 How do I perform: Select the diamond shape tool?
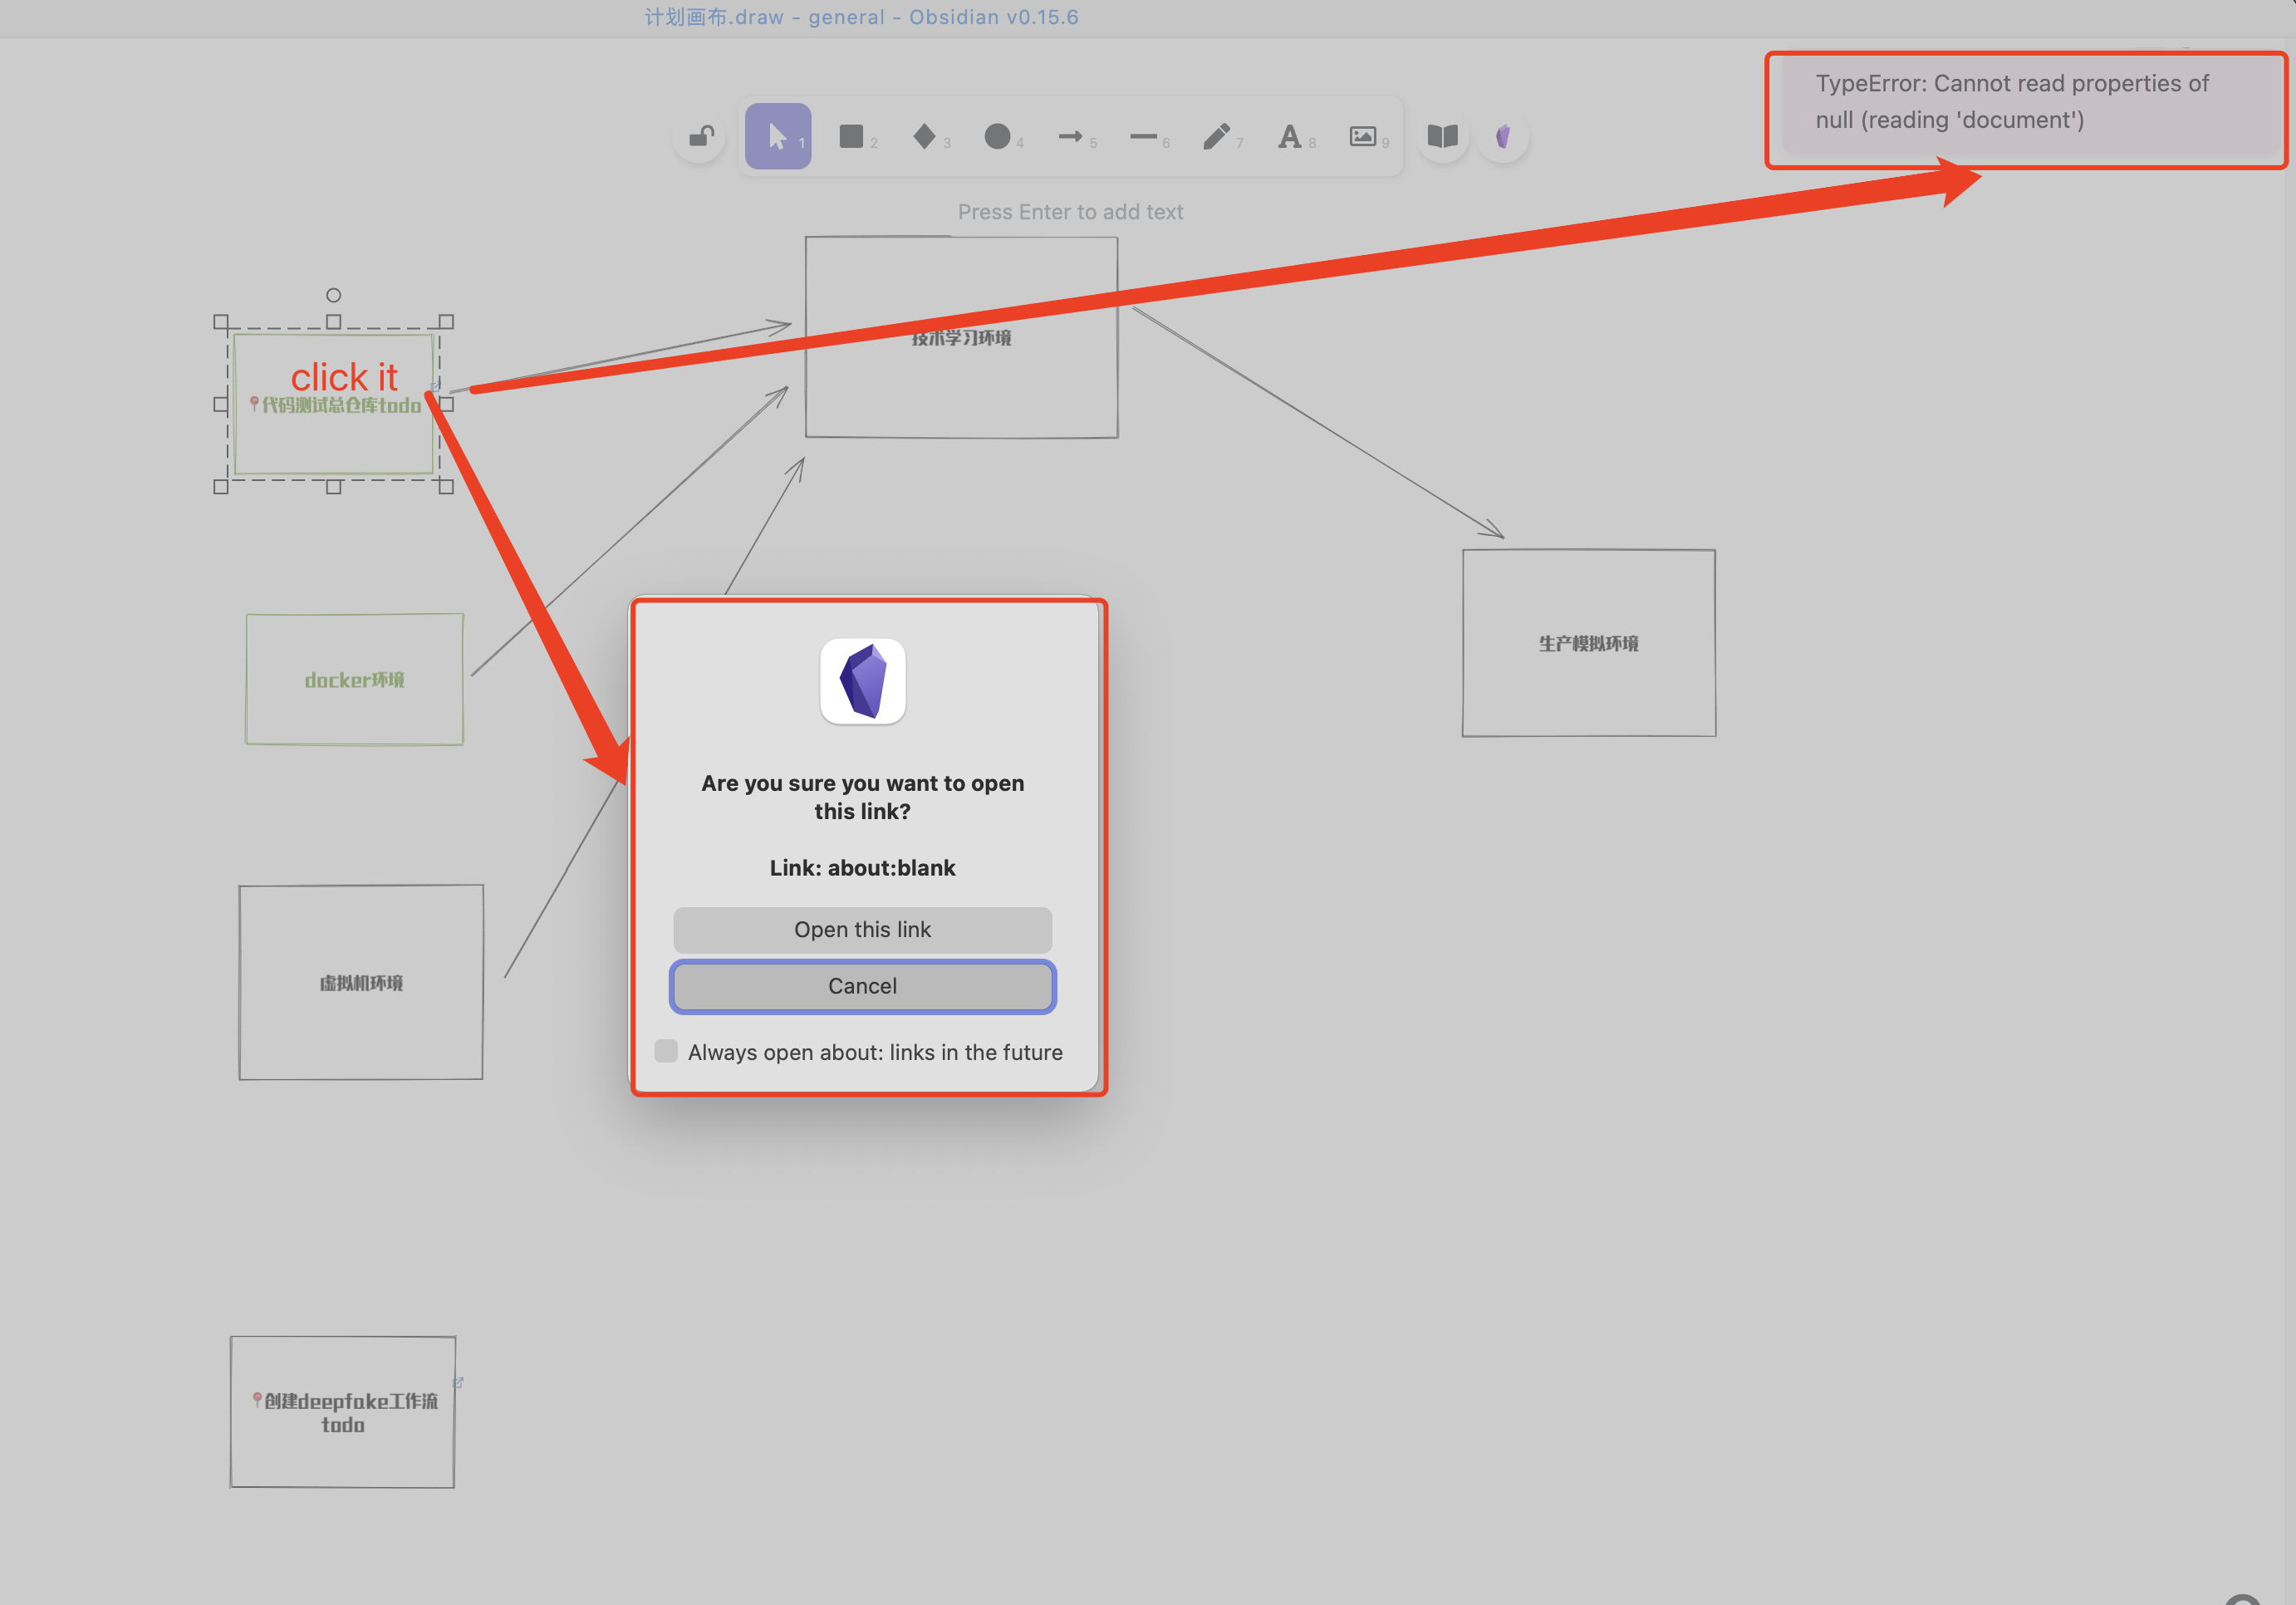click(924, 136)
